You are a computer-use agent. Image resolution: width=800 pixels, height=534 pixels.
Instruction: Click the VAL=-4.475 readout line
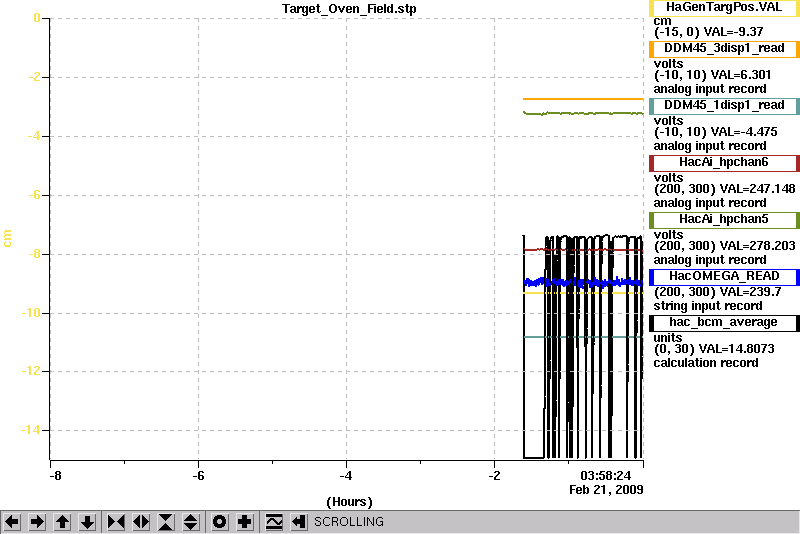point(715,132)
